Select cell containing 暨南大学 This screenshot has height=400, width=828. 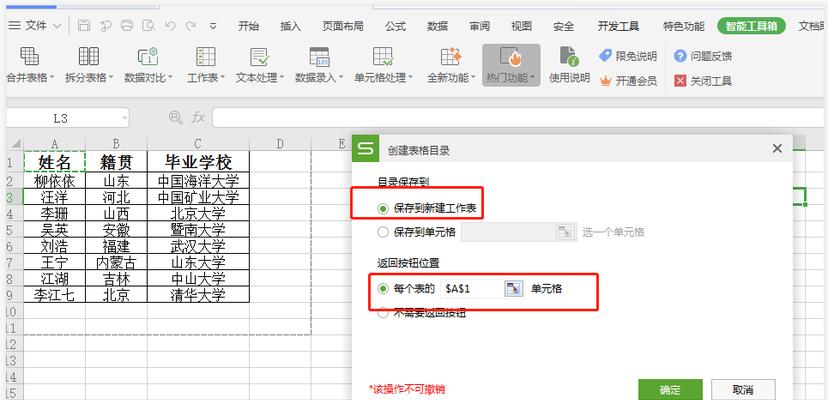198,230
